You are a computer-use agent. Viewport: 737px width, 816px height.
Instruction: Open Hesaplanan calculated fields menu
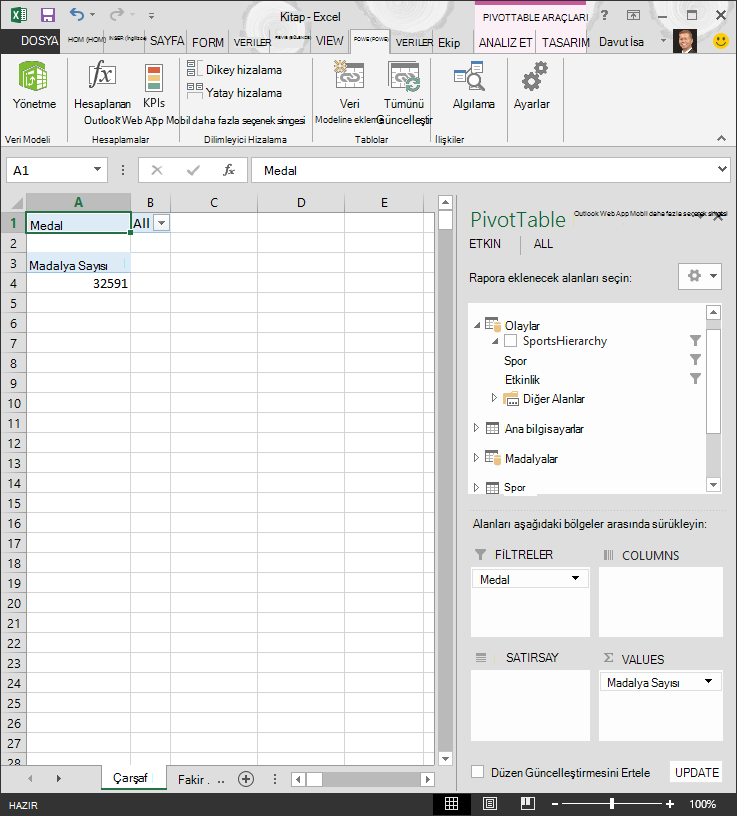click(102, 85)
